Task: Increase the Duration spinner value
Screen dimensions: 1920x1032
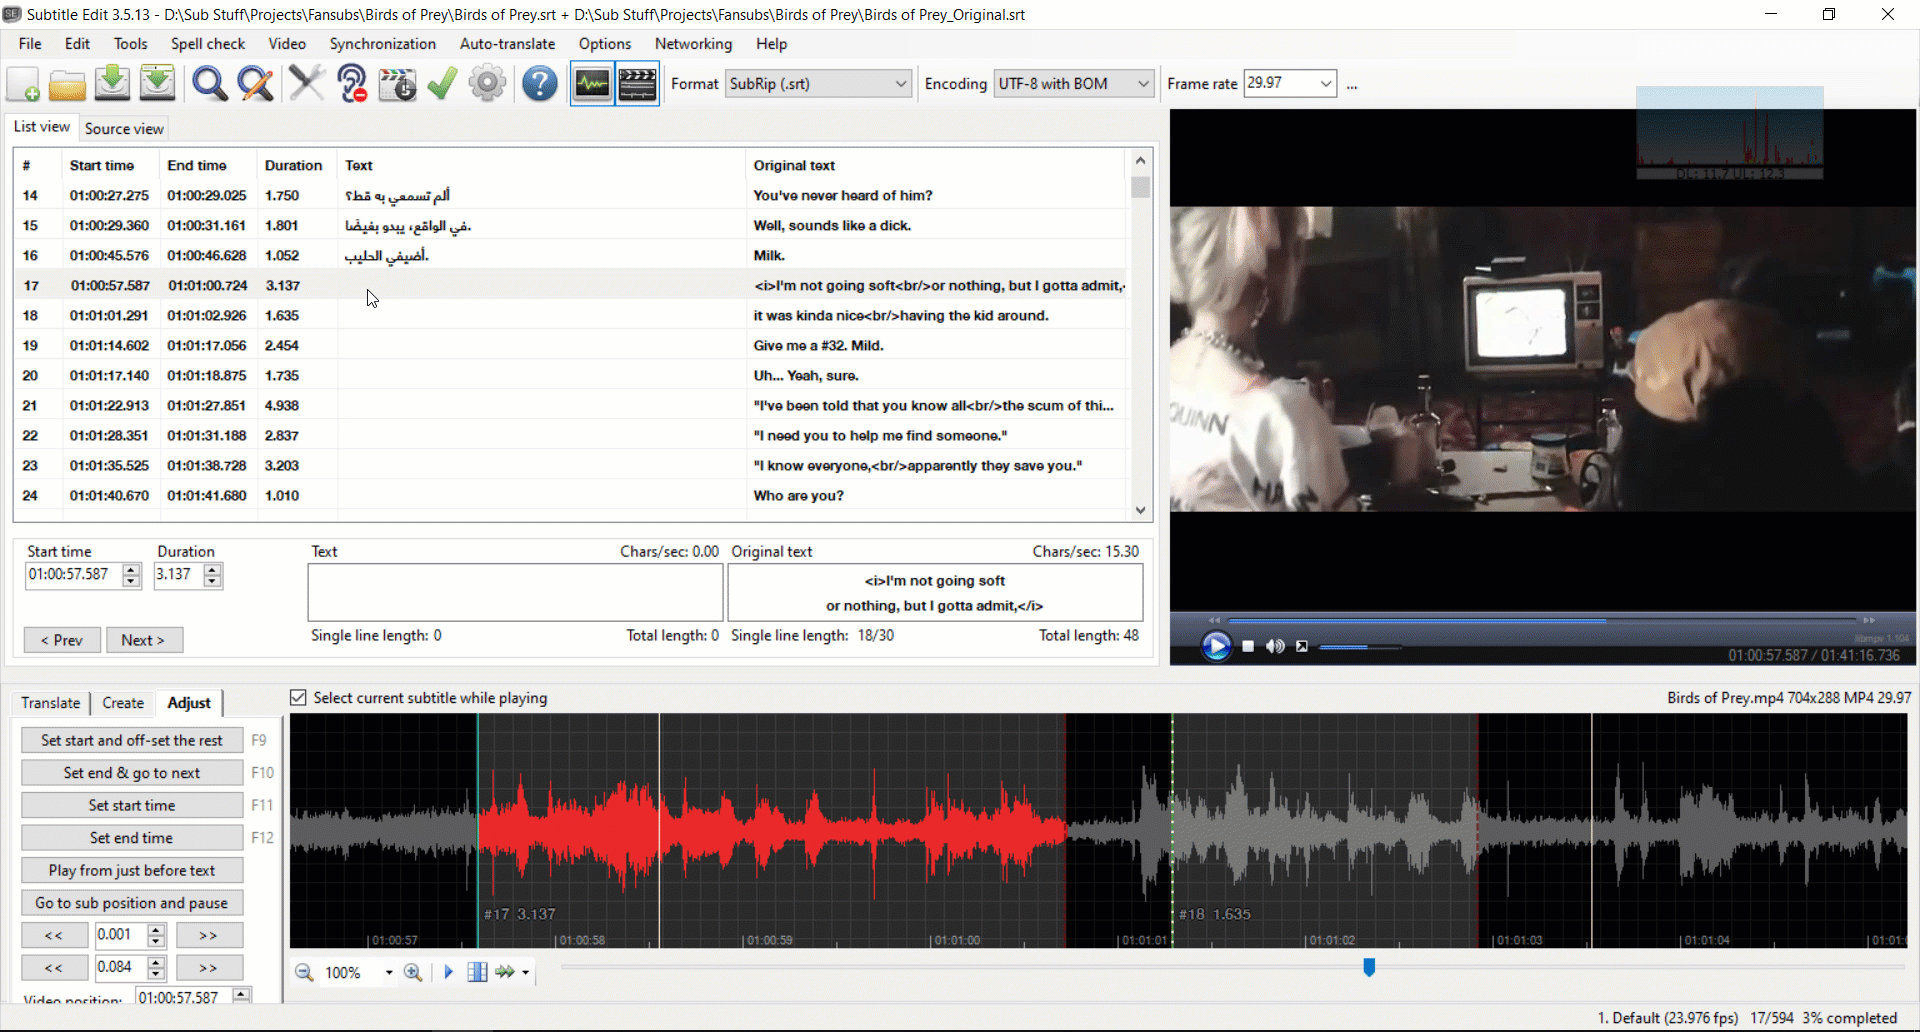Action: (212, 569)
